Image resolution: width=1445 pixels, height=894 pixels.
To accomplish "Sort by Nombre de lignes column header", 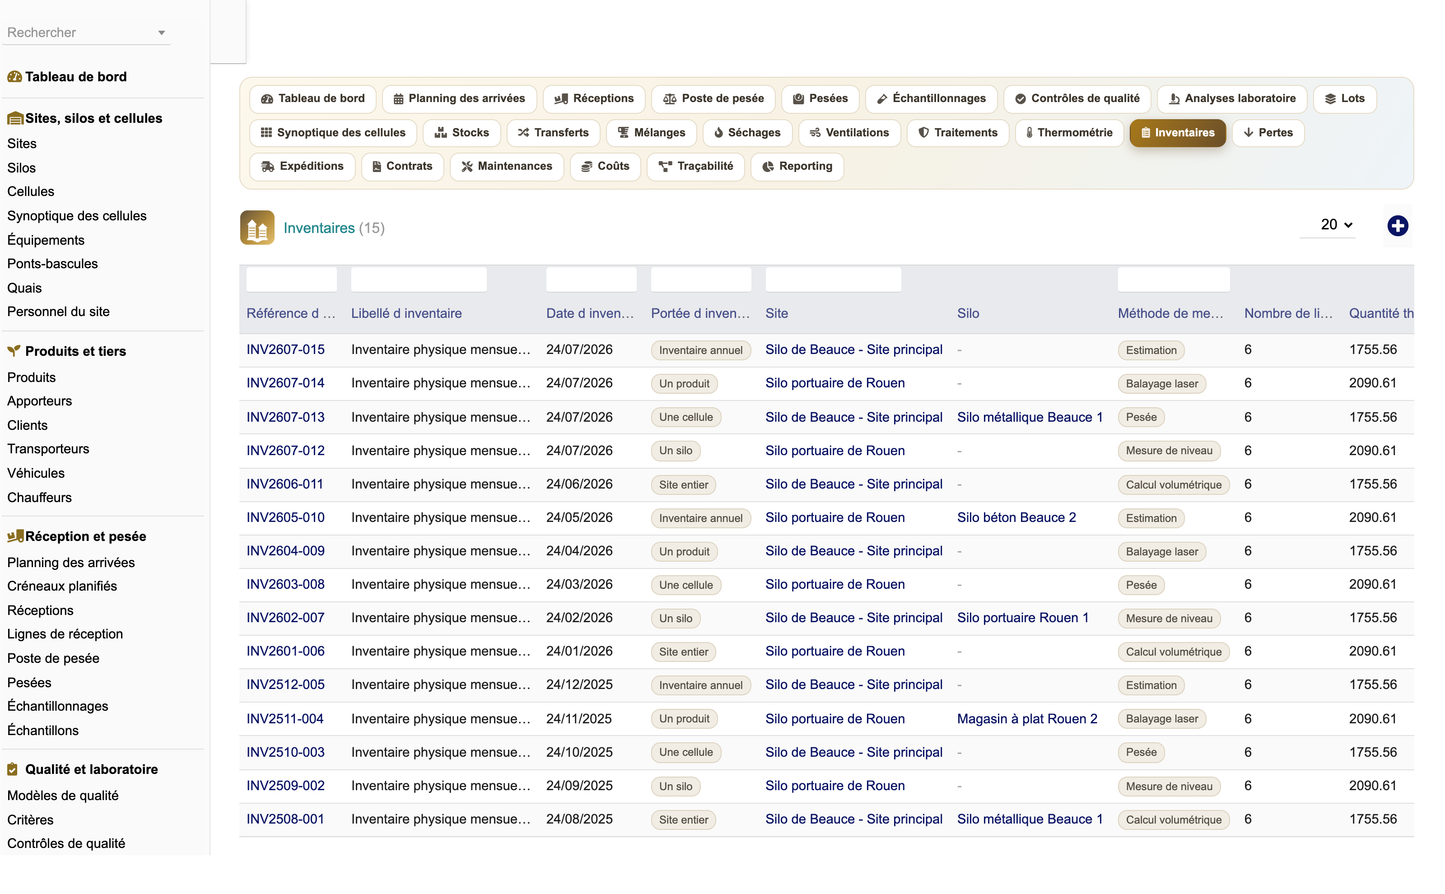I will pos(1288,314).
